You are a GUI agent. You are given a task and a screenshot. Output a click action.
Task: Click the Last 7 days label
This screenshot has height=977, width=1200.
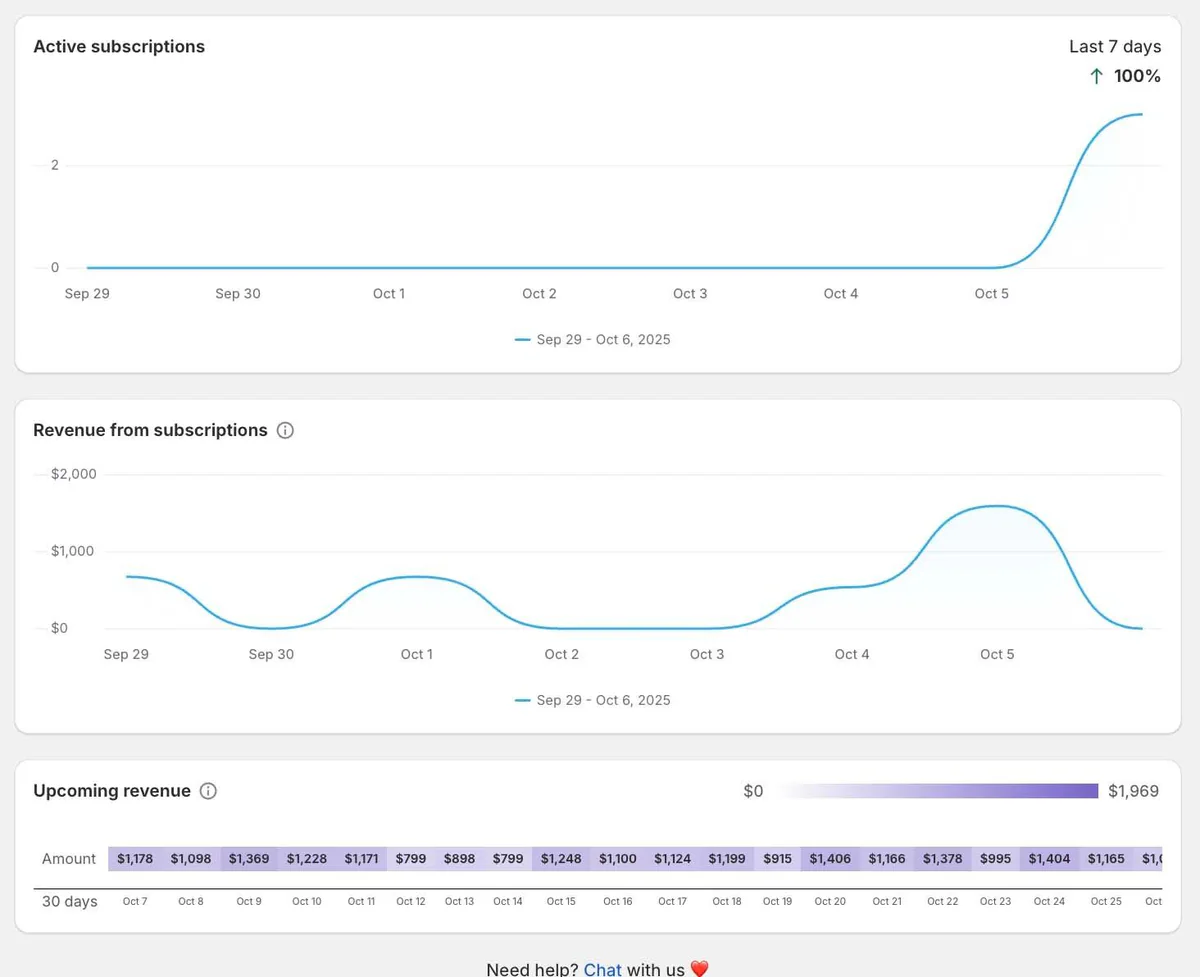(1115, 47)
